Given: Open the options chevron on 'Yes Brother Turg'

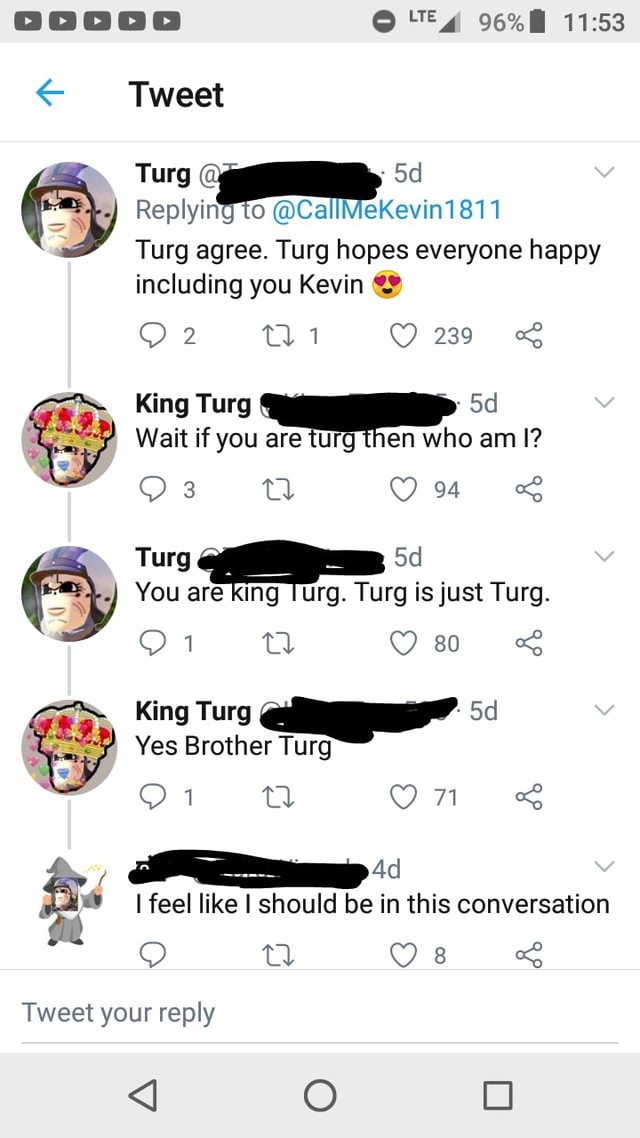Looking at the screenshot, I should tap(603, 709).
